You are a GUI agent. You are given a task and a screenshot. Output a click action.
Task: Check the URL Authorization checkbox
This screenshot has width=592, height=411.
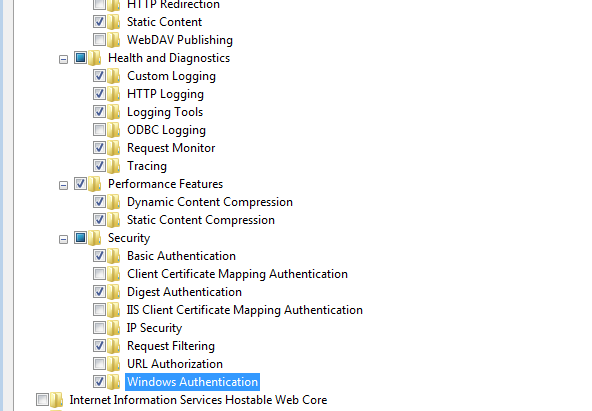click(x=99, y=363)
